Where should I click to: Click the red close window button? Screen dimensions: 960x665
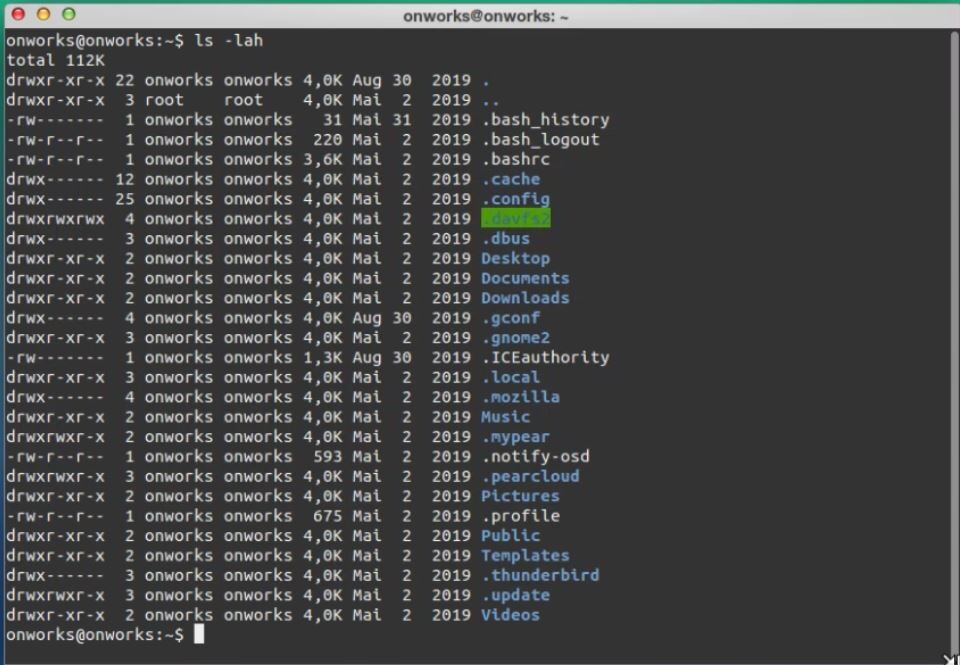18,14
